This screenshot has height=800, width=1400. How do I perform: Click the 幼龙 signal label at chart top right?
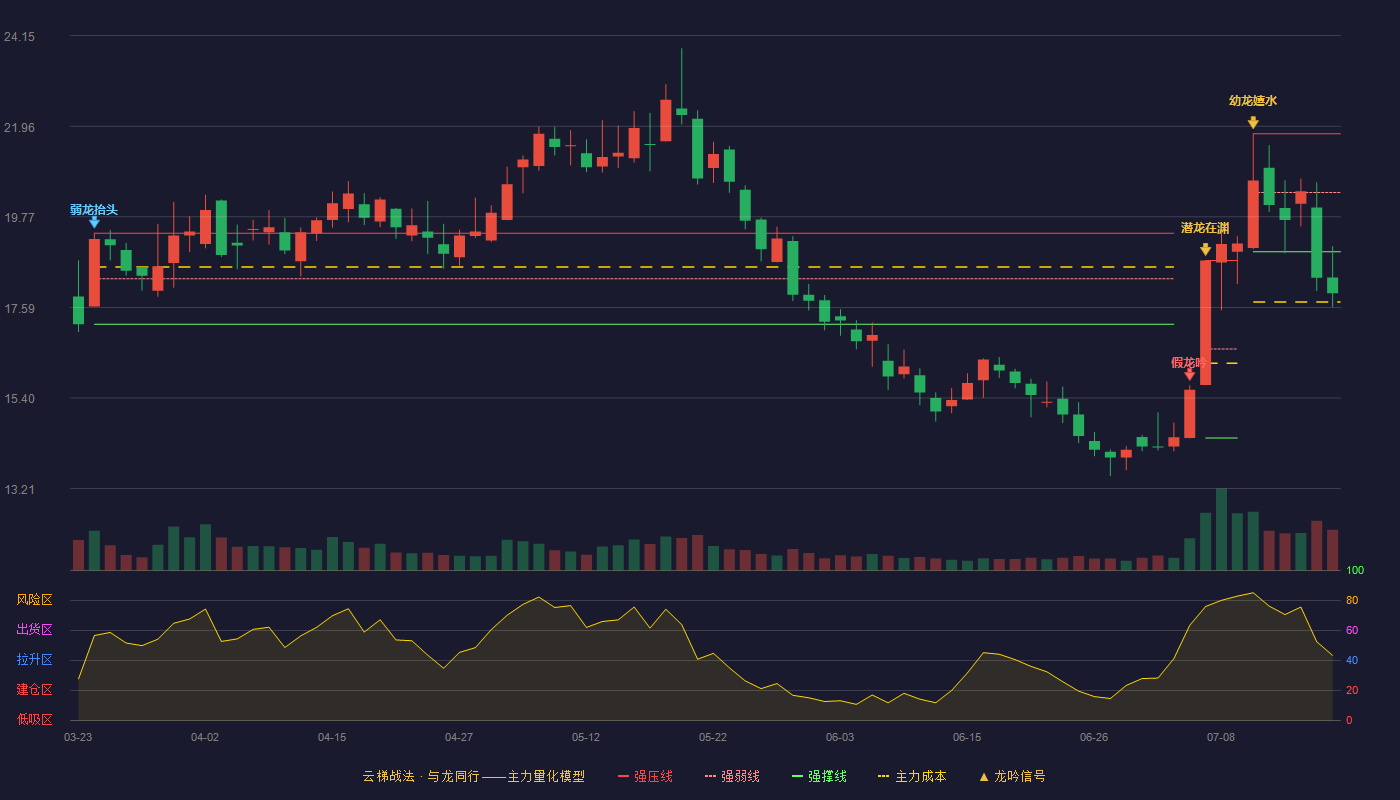[x=1253, y=100]
